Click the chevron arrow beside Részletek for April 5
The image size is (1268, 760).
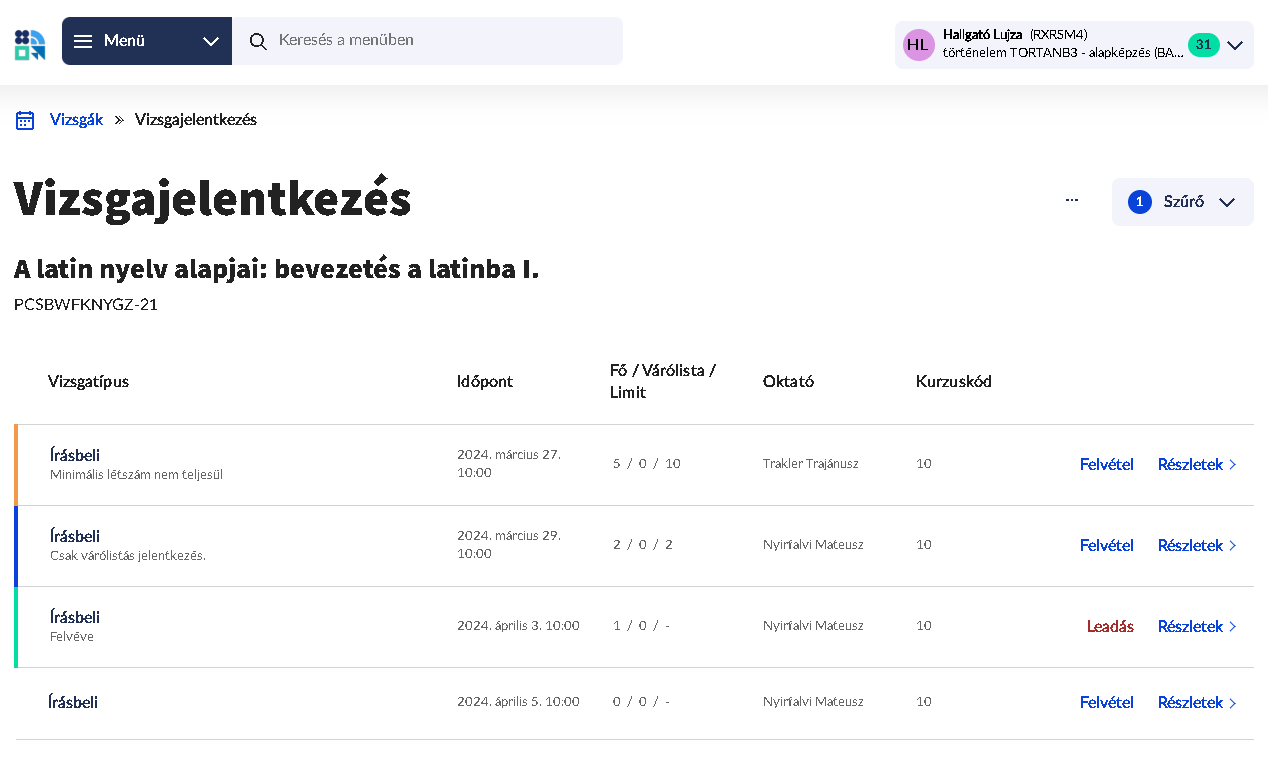[x=1235, y=703]
